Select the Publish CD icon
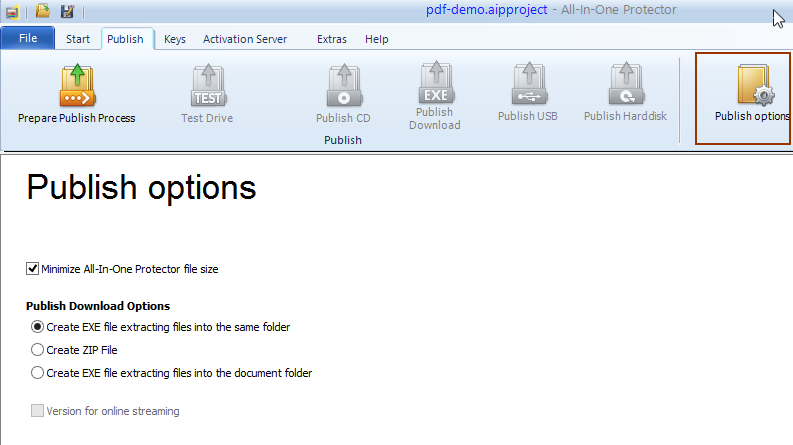 click(344, 85)
